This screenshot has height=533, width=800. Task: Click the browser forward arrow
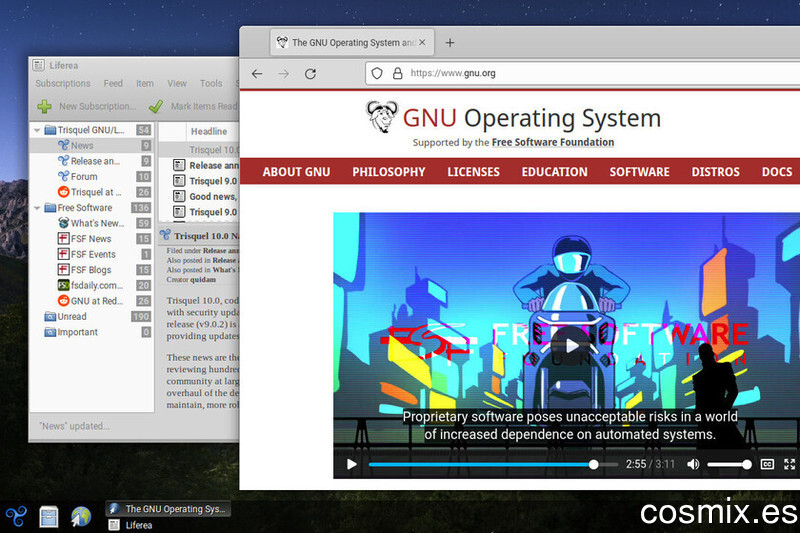pos(284,73)
